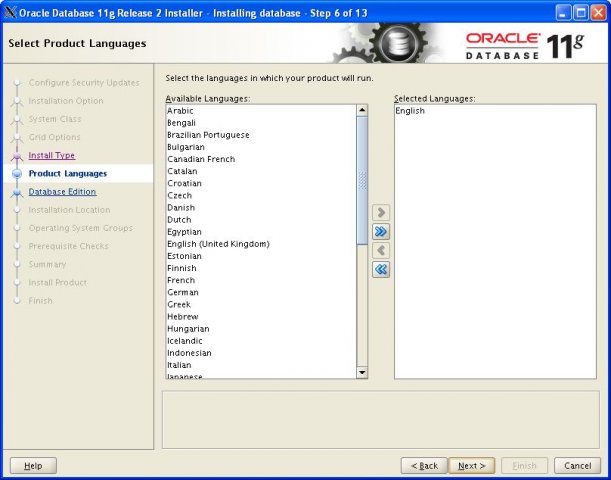Image resolution: width=611 pixels, height=480 pixels.
Task: Click the Help button
Action: (33, 466)
